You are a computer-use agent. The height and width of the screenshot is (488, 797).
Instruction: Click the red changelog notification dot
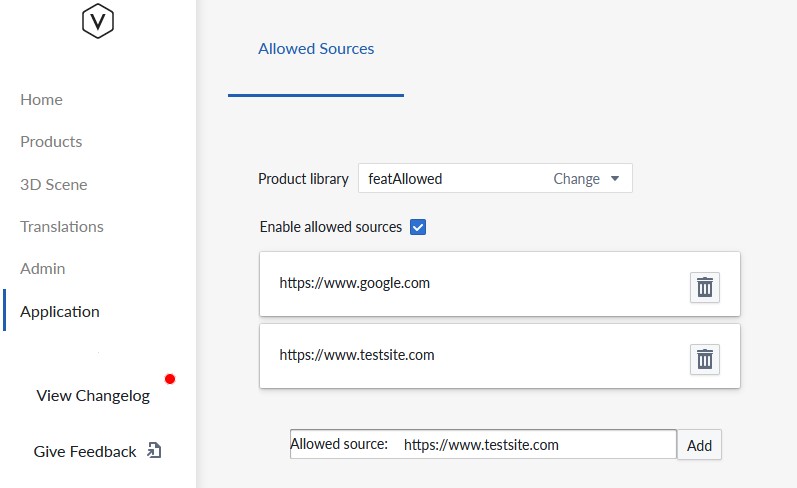[x=170, y=379]
